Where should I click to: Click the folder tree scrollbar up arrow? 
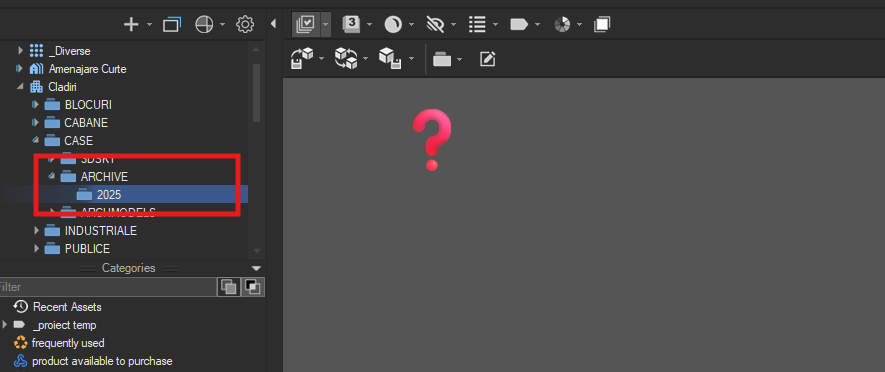click(x=256, y=50)
